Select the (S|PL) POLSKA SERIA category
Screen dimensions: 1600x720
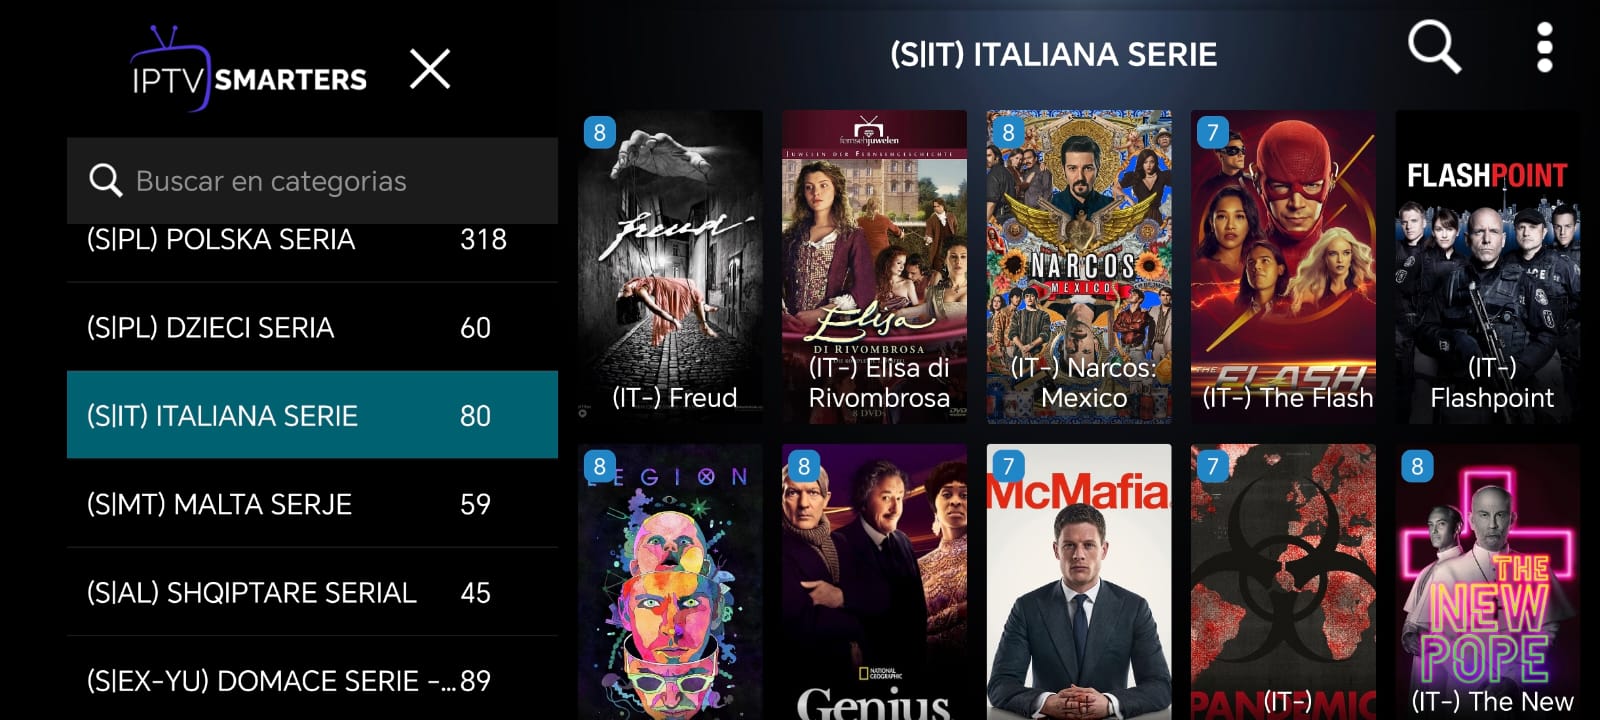[x=312, y=240]
